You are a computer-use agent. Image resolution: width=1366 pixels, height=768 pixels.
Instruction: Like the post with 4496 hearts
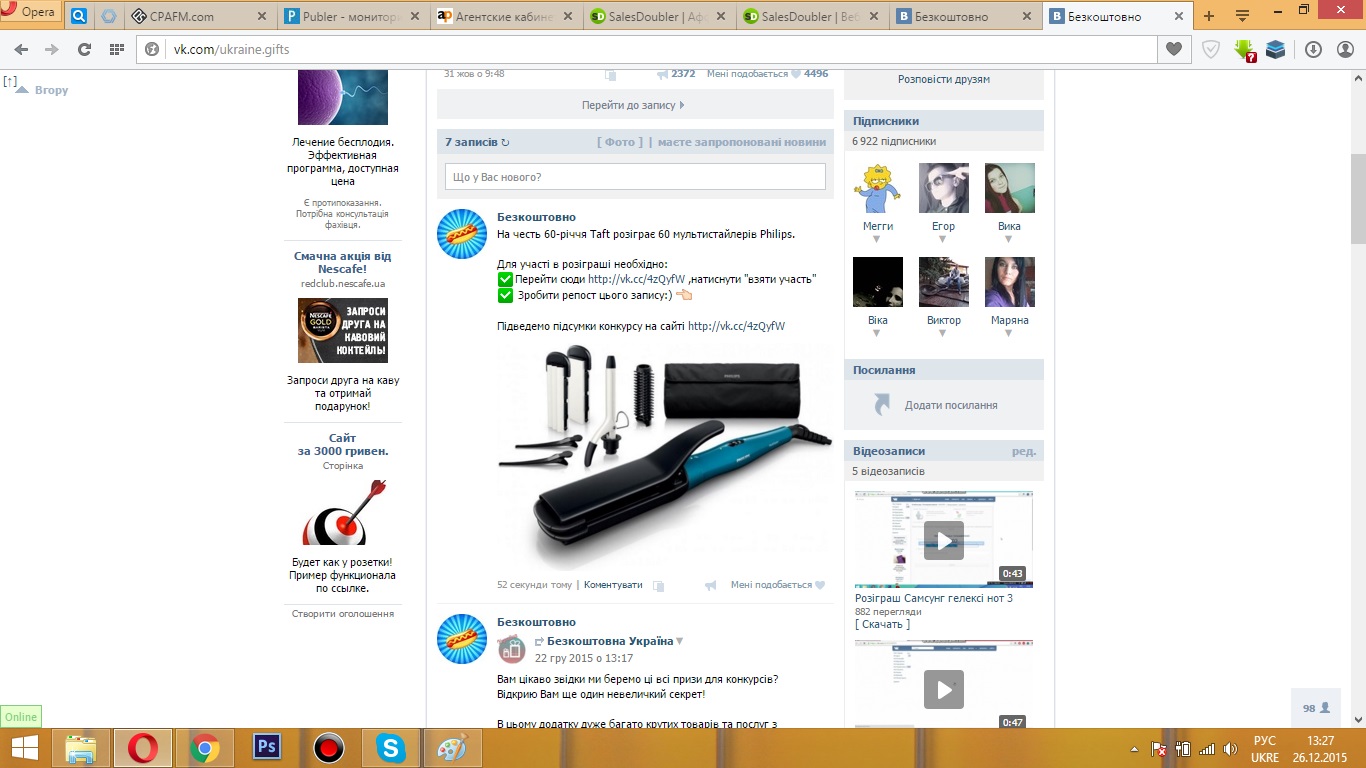tap(796, 74)
